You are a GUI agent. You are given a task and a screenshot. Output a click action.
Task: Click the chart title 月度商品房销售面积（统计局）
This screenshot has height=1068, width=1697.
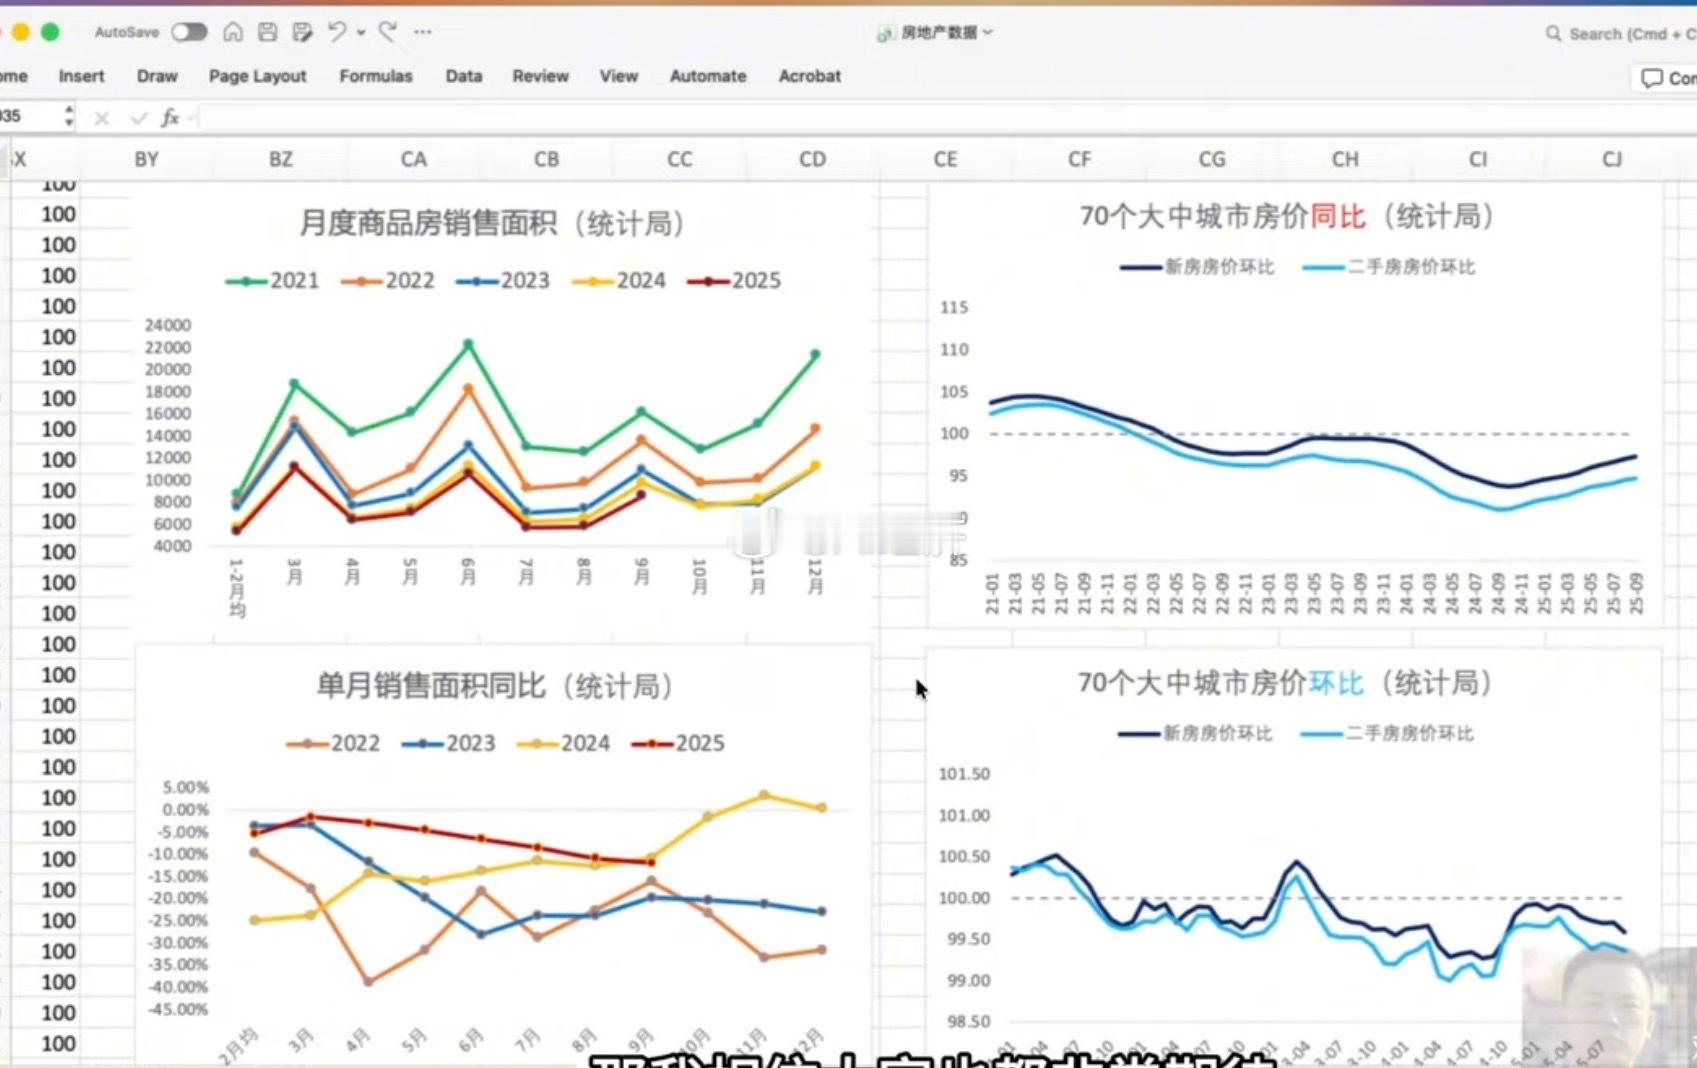click(493, 223)
